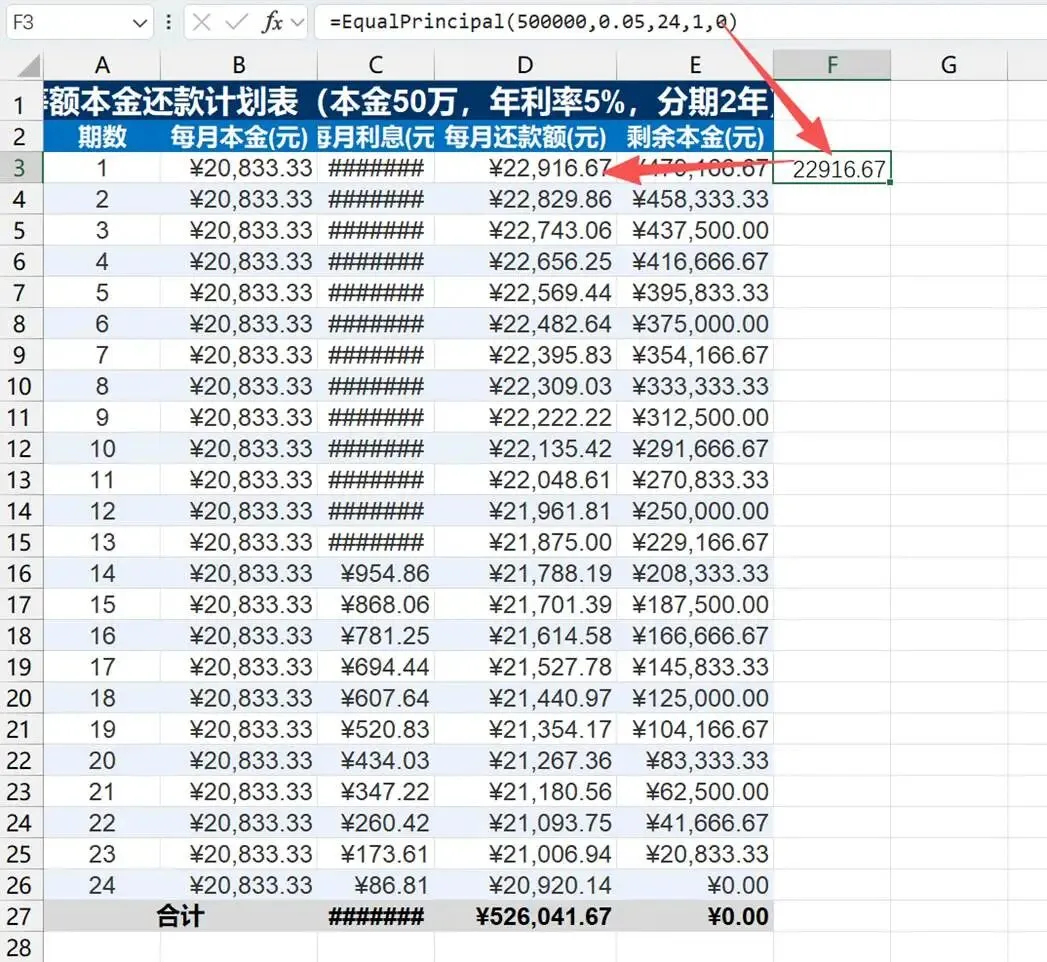Click cell with ¥395,833.33
Screen dimensions: 1047x962
tap(694, 292)
